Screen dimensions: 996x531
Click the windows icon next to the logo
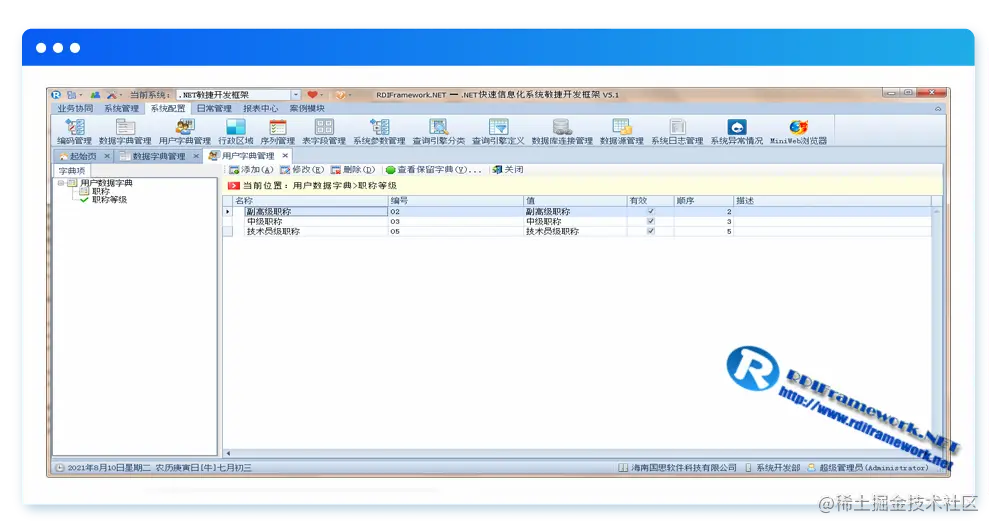coord(72,95)
